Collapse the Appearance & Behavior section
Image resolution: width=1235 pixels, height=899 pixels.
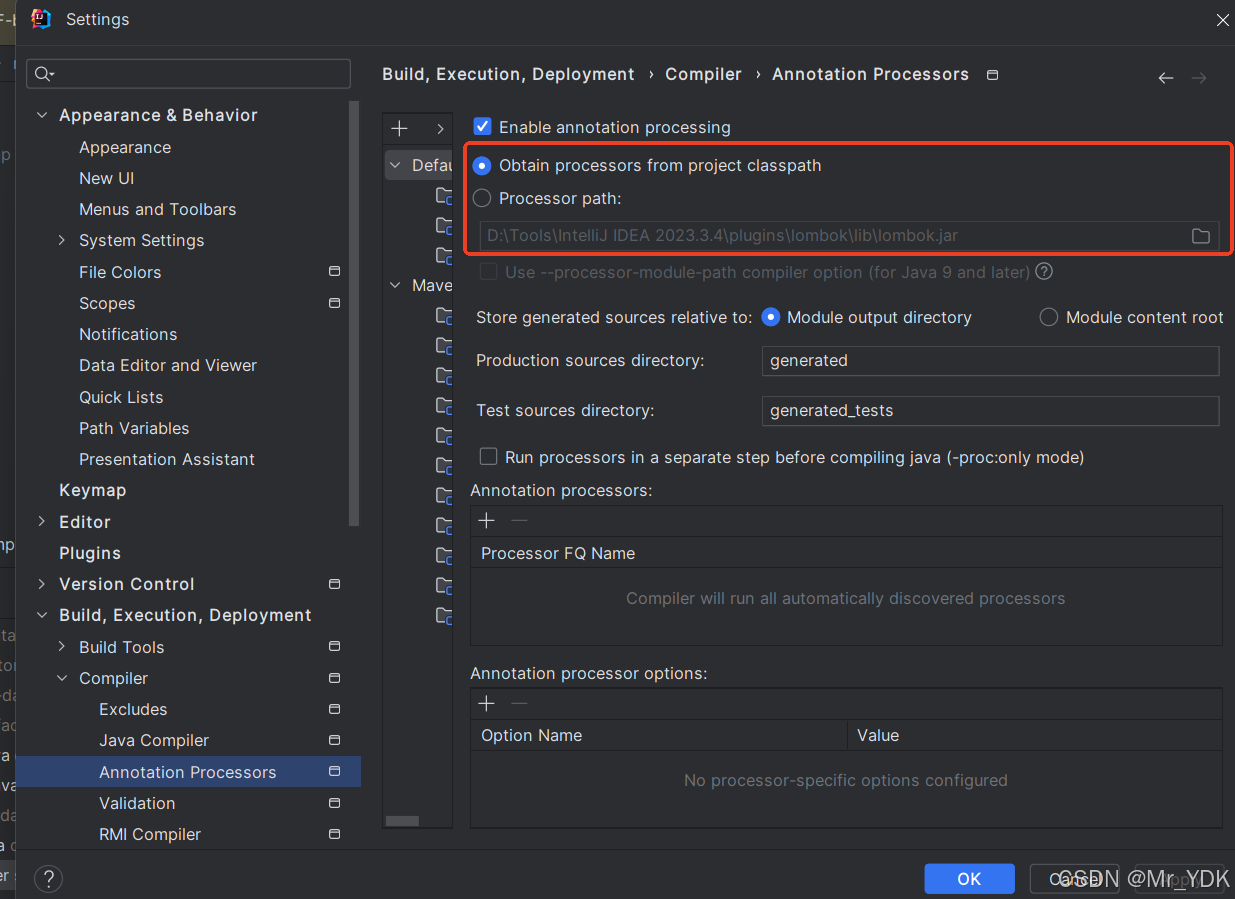[42, 115]
